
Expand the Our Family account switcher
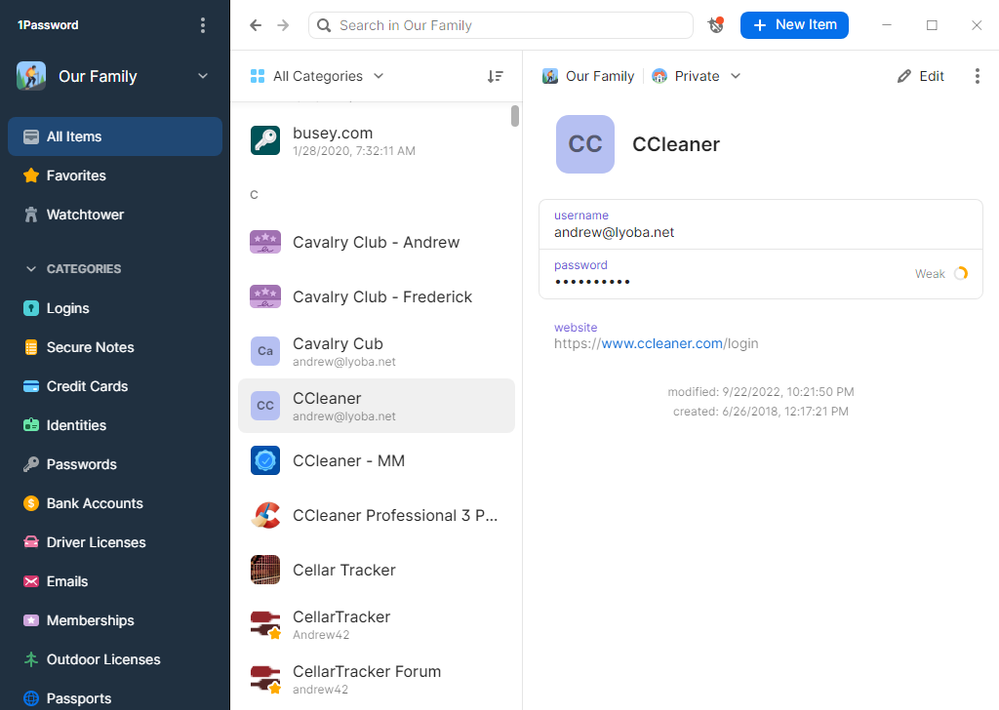(203, 76)
